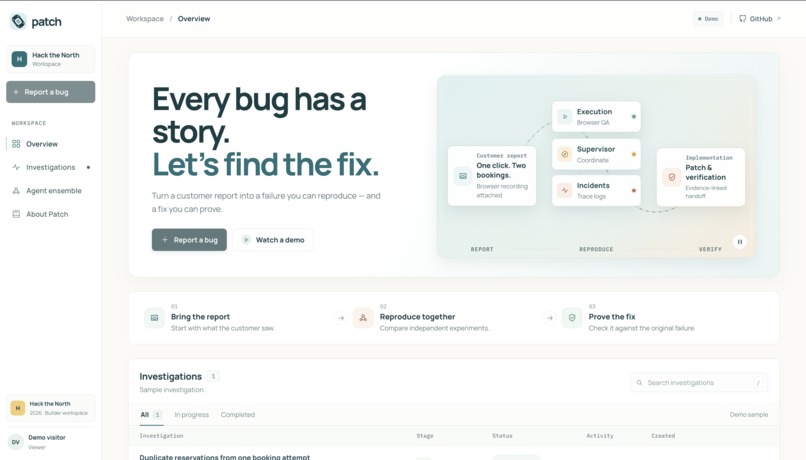Click the Reproduce together step icon
The height and width of the screenshot is (460, 806).
(x=363, y=318)
